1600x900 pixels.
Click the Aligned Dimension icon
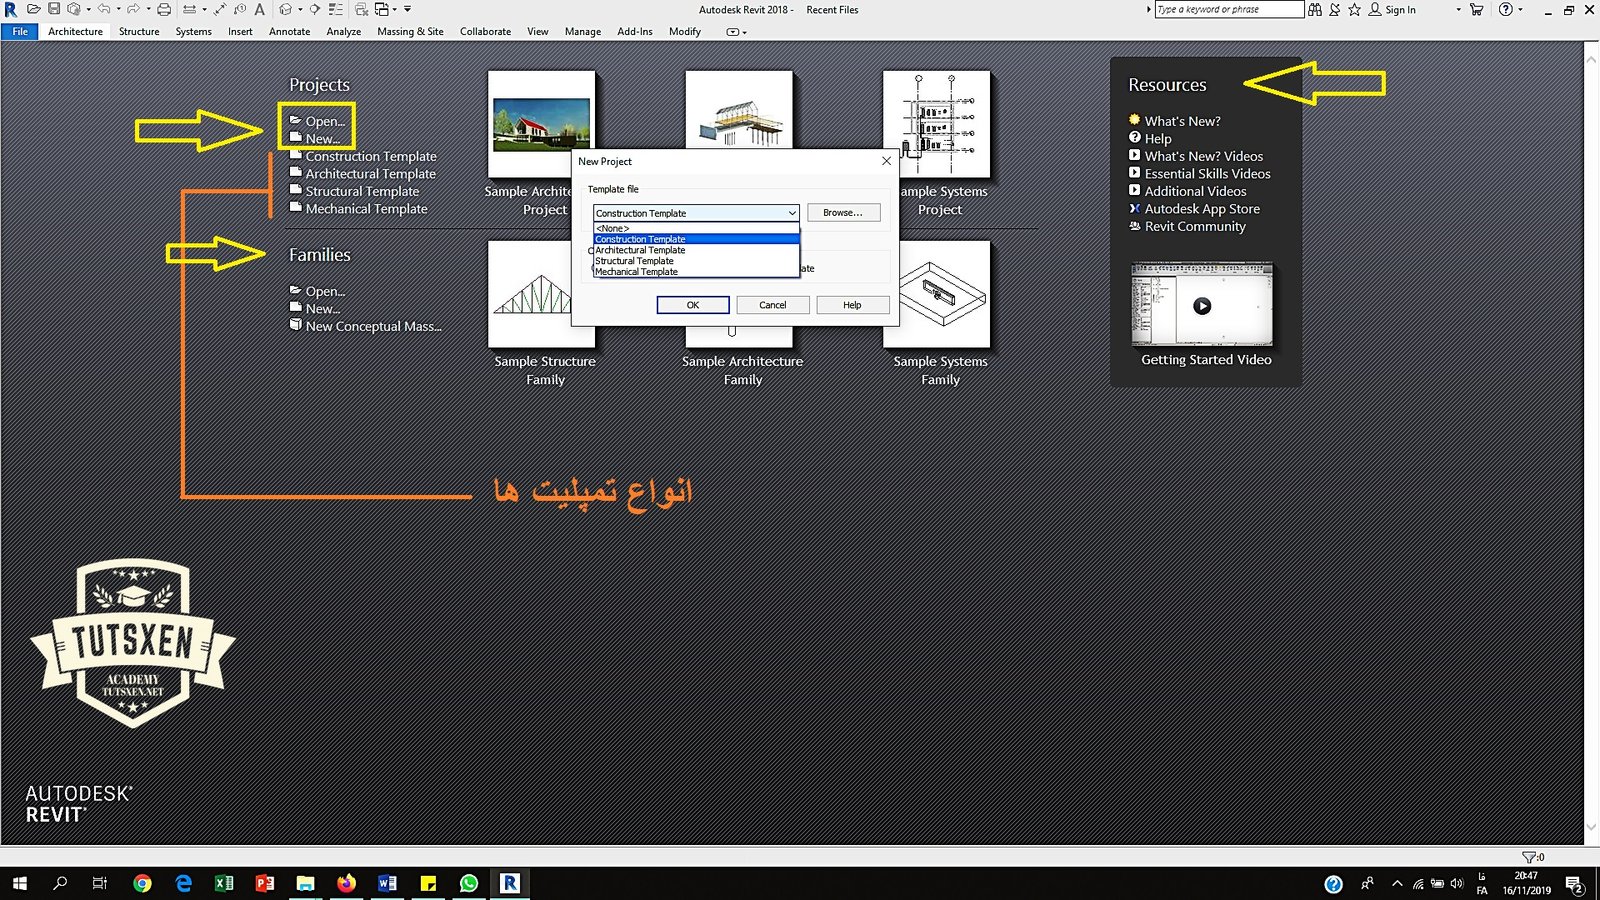[x=220, y=9]
